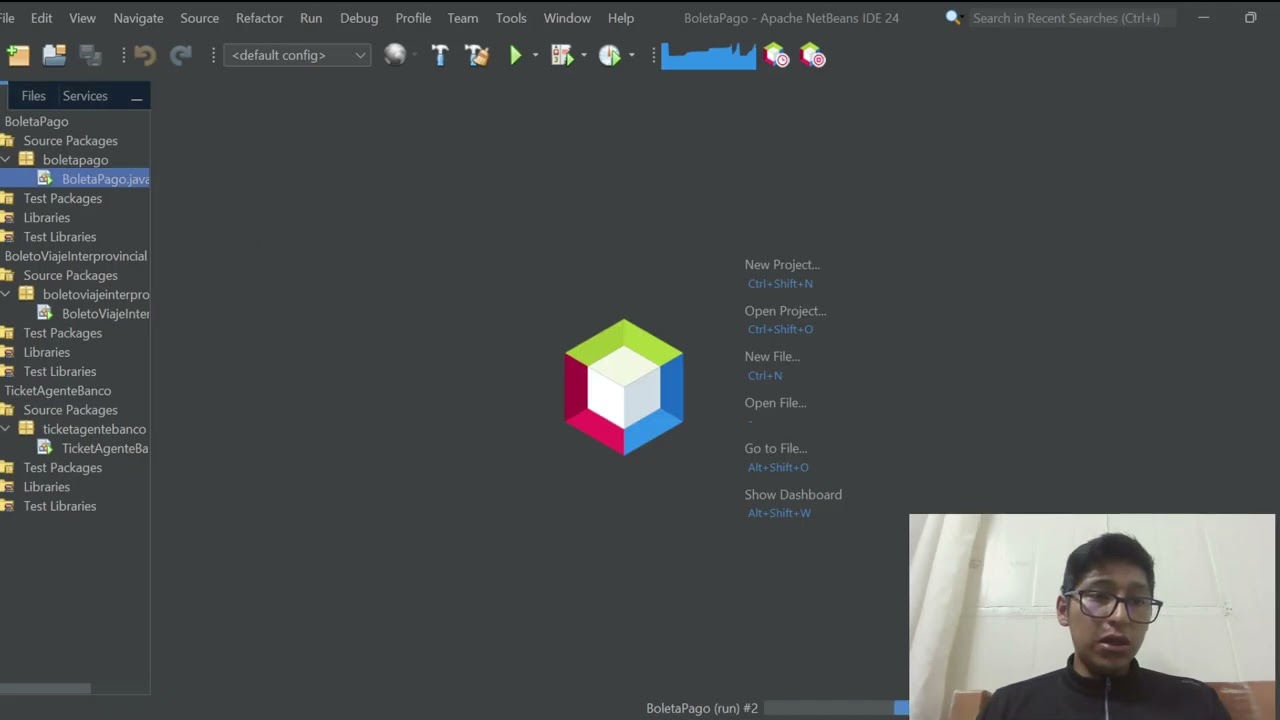Image resolution: width=1280 pixels, height=720 pixels.
Task: Select the BoletaPago project node
Action: (x=36, y=121)
